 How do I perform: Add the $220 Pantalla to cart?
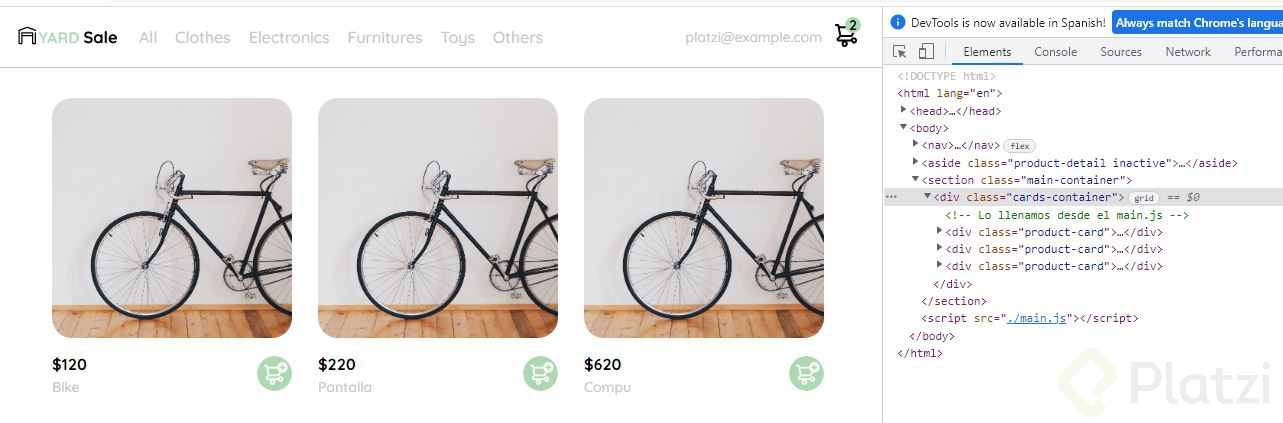[x=540, y=373]
